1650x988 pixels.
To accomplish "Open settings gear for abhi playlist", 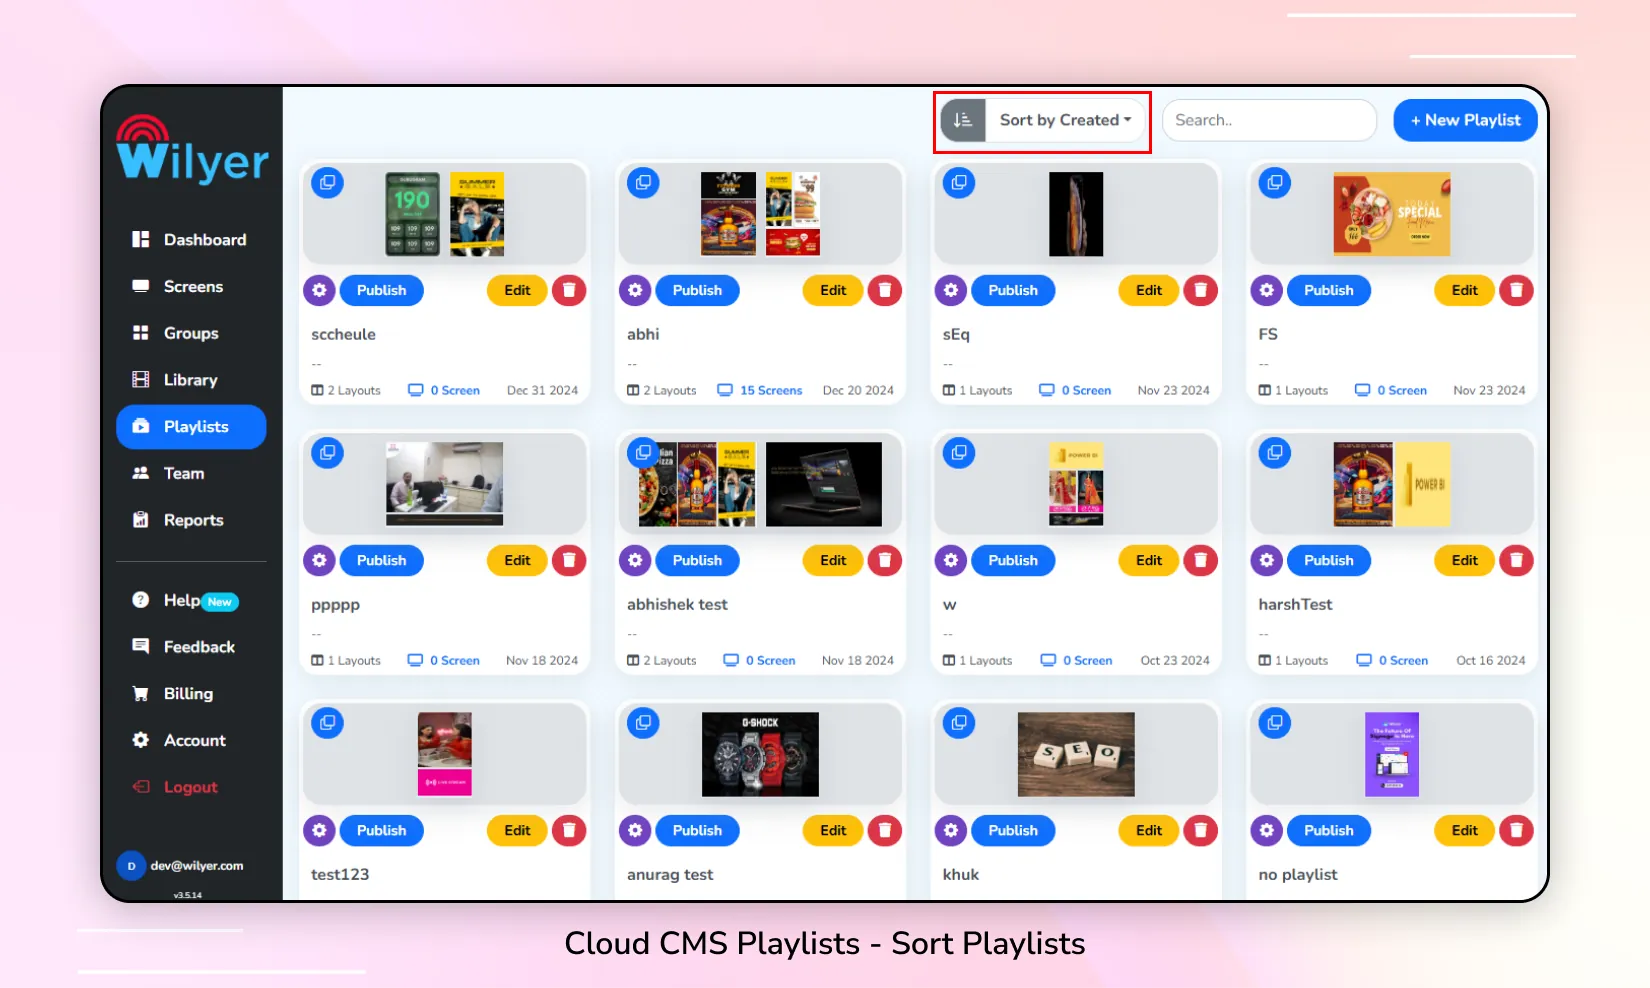I will pyautogui.click(x=635, y=291).
